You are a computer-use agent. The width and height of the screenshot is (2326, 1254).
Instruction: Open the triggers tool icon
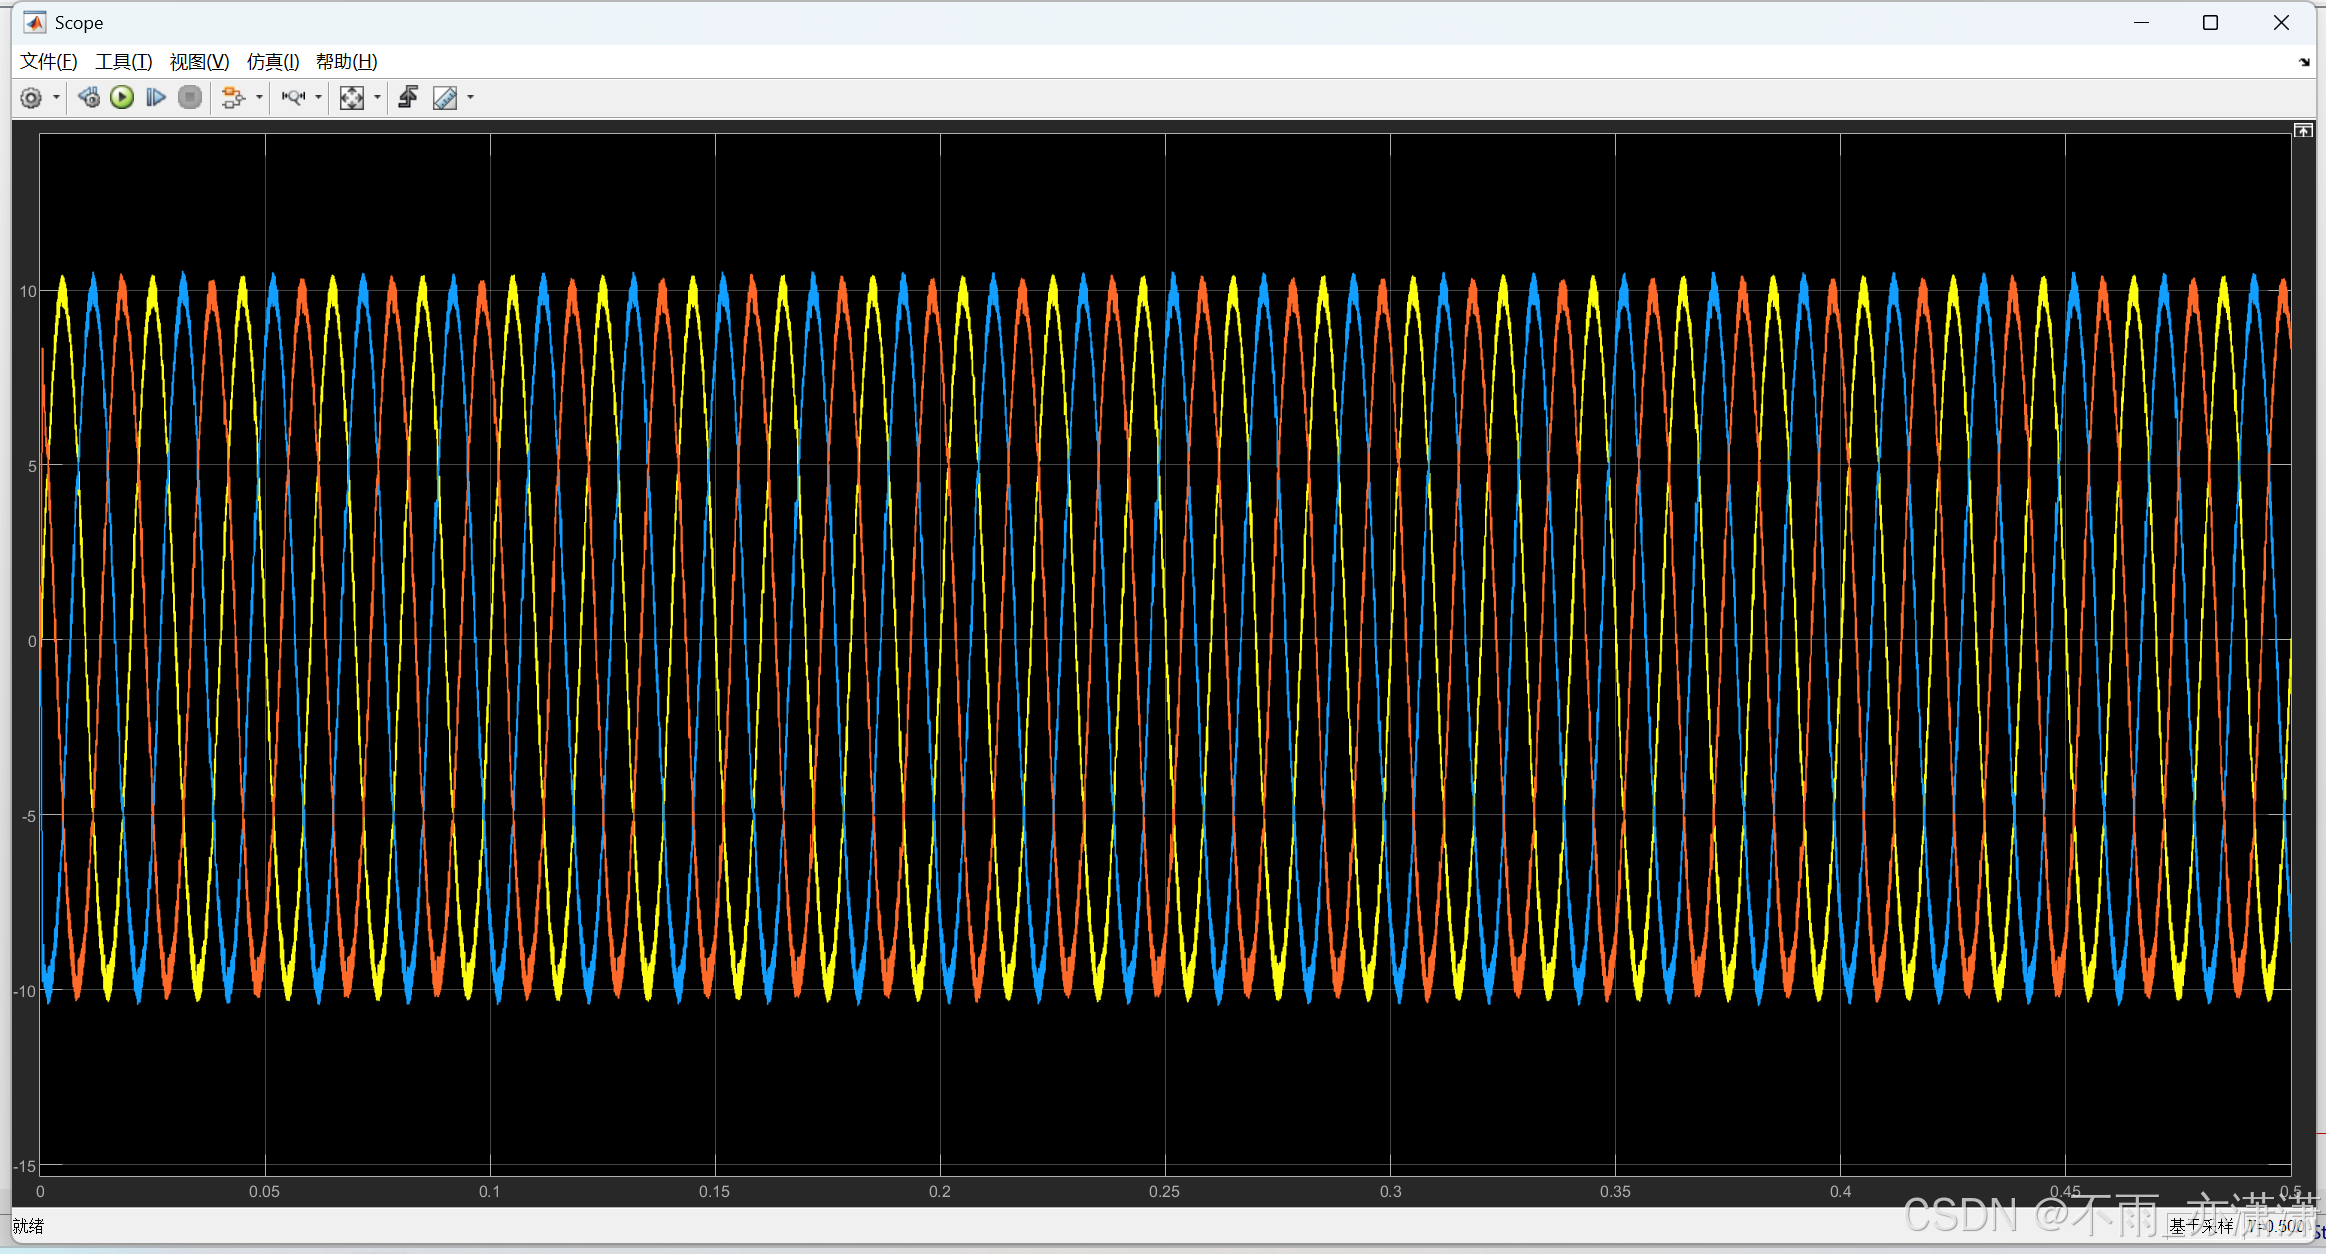408,97
